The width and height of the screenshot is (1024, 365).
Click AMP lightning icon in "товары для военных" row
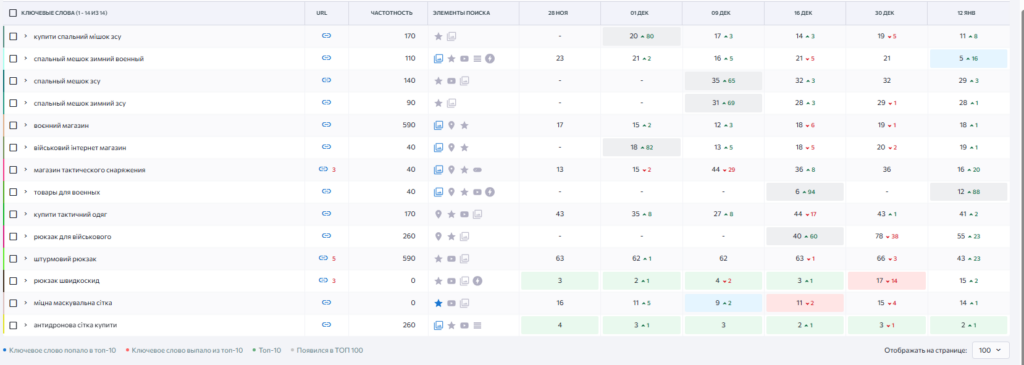point(490,192)
